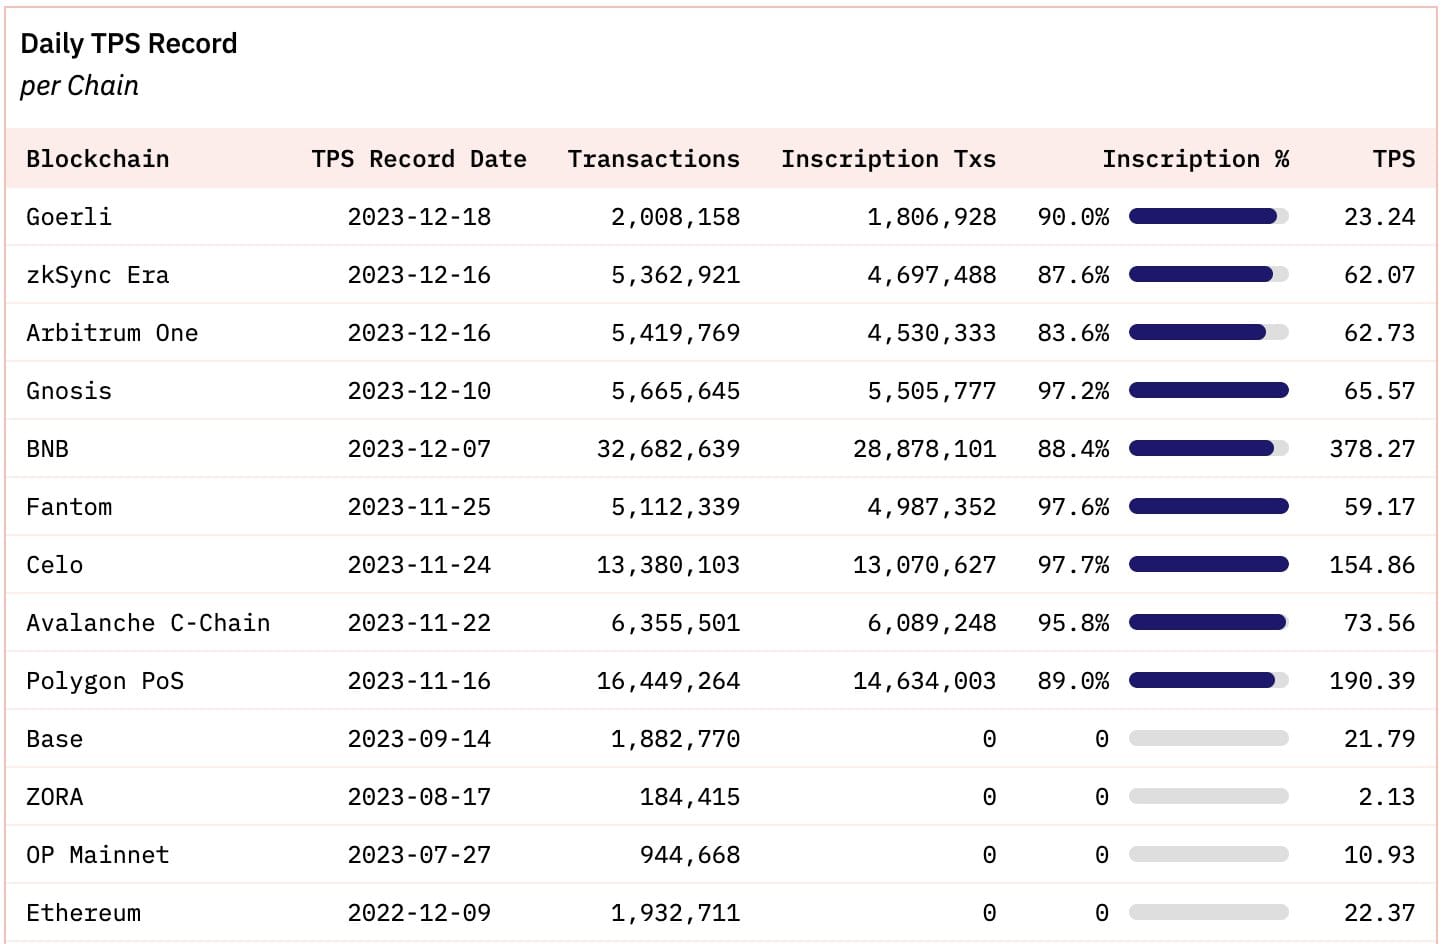Viewport: 1444px width, 944px height.
Task: Click the Blockchain column header
Action: point(97,159)
